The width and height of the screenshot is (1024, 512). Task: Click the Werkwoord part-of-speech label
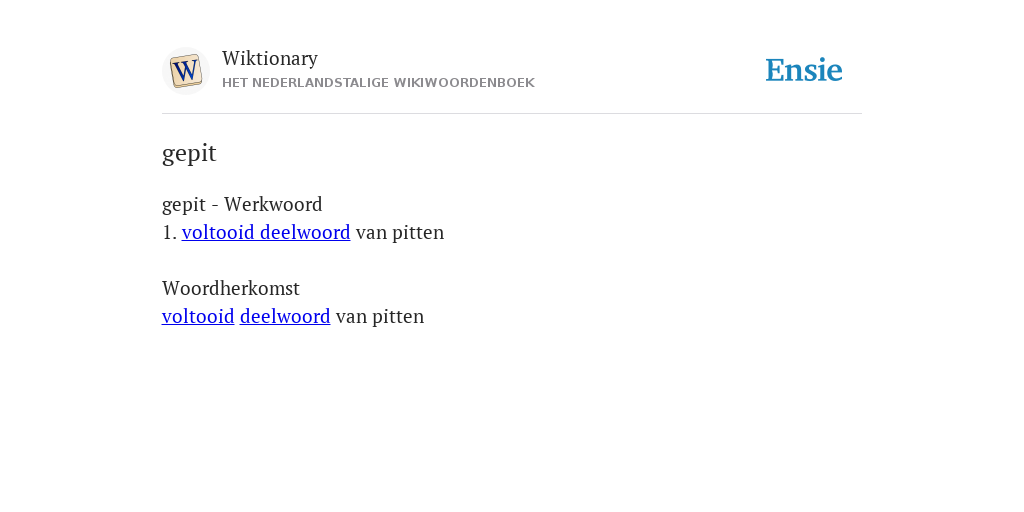273,204
